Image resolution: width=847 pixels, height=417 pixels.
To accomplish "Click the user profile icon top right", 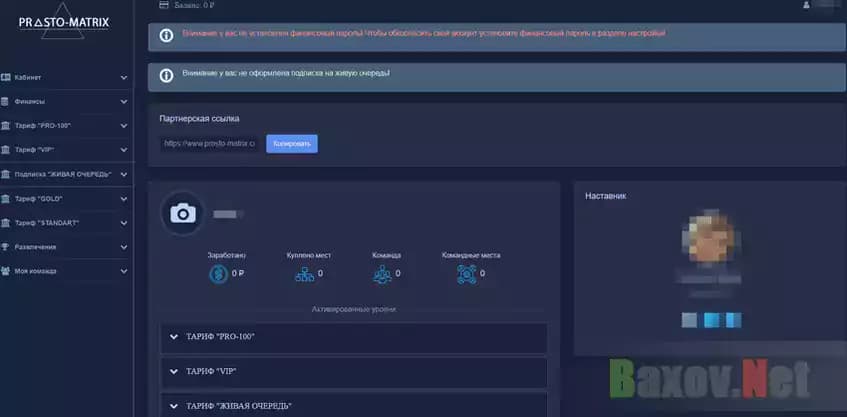I will [x=806, y=5].
